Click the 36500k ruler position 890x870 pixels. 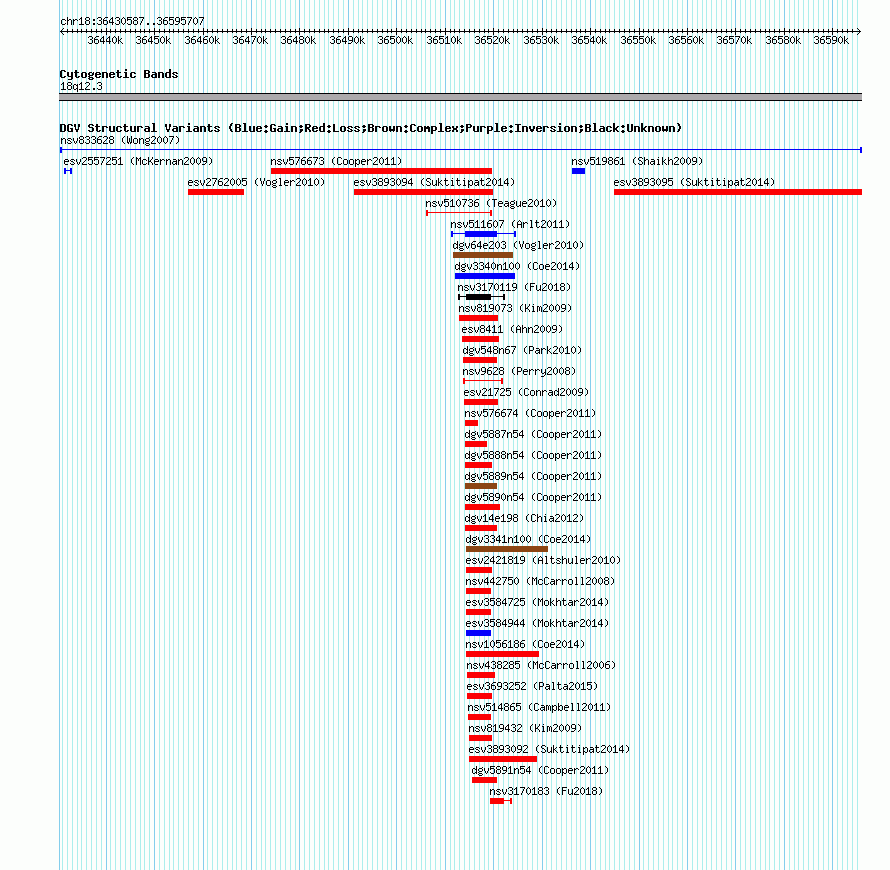point(395,40)
